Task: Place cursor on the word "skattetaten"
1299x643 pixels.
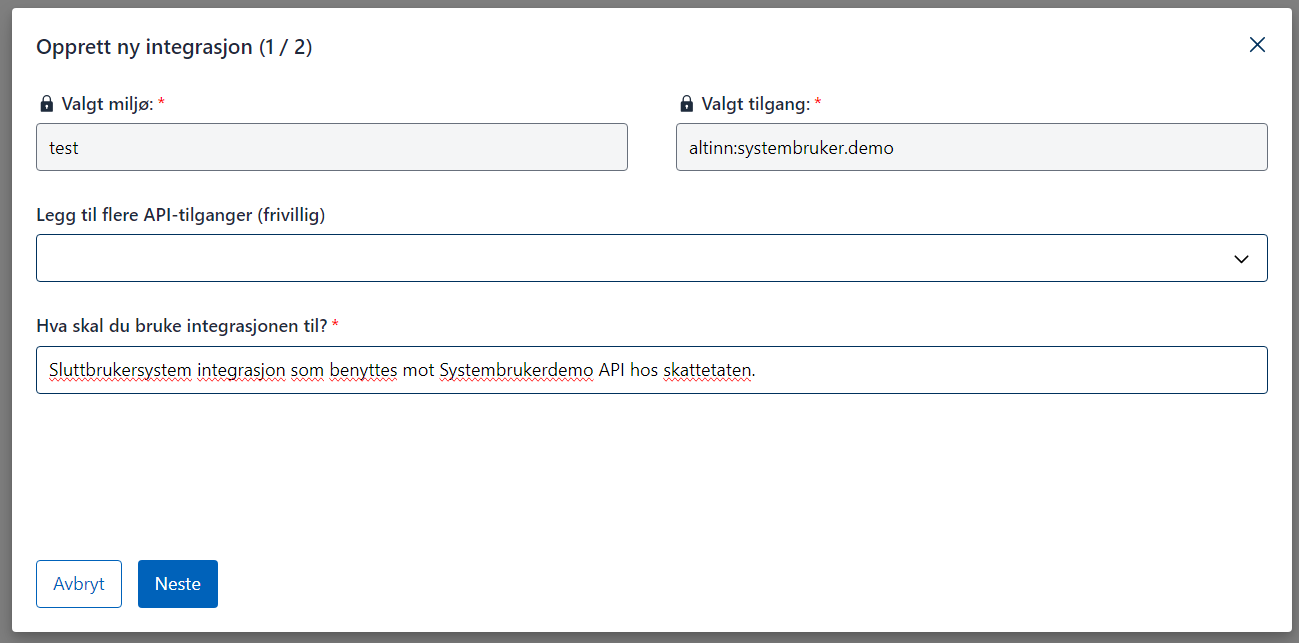Action: (x=707, y=370)
